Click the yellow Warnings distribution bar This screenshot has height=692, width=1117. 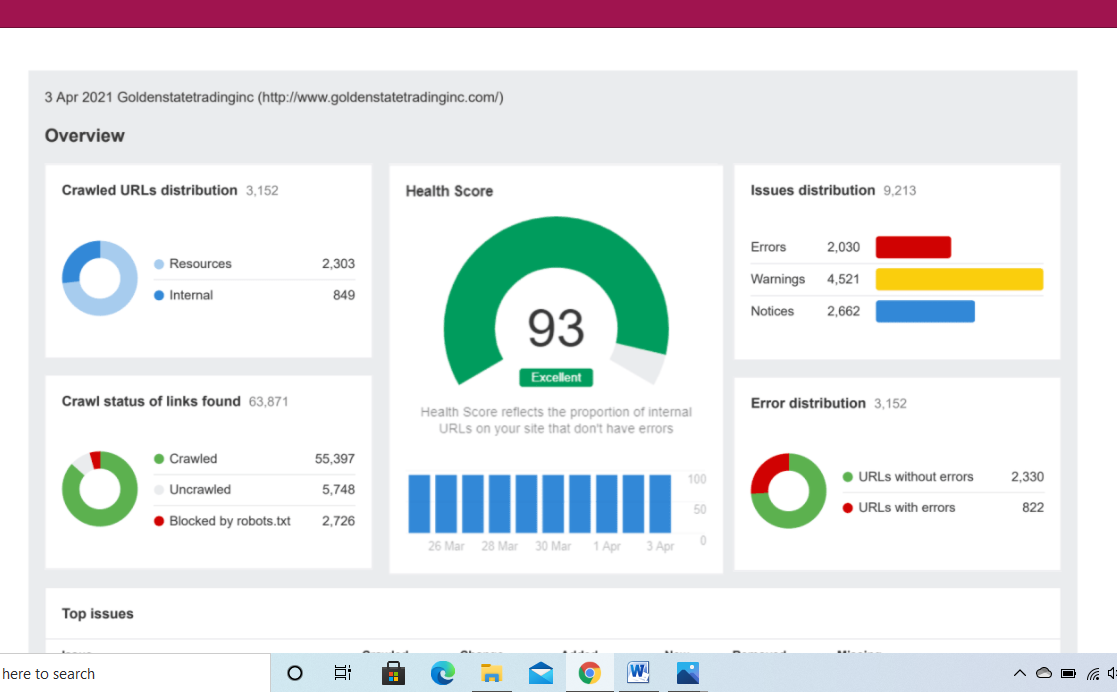[958, 278]
